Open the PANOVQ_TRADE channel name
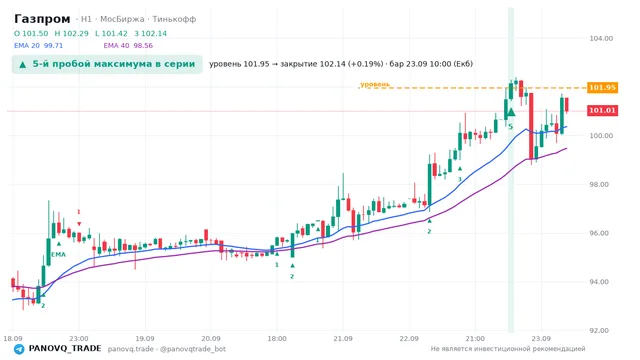This screenshot has height=360, width=640. click(65, 349)
